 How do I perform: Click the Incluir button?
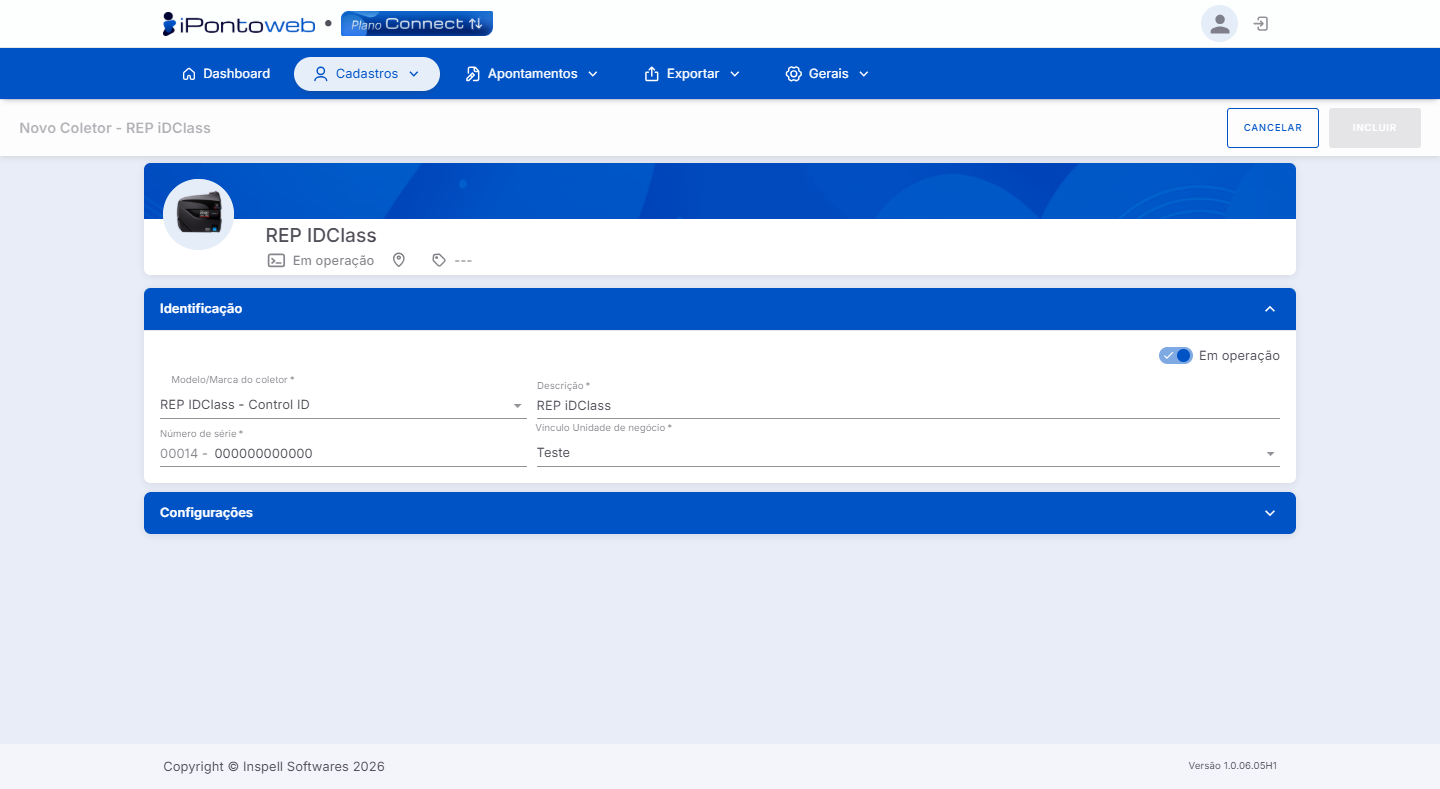1375,128
